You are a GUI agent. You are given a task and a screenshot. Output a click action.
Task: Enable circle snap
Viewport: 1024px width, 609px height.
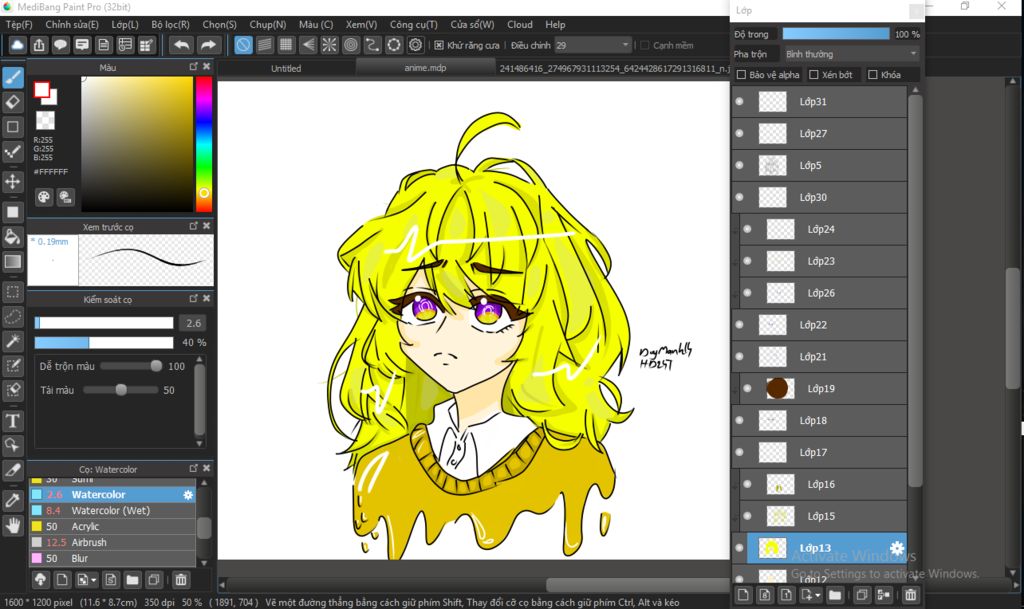pyautogui.click(x=394, y=45)
